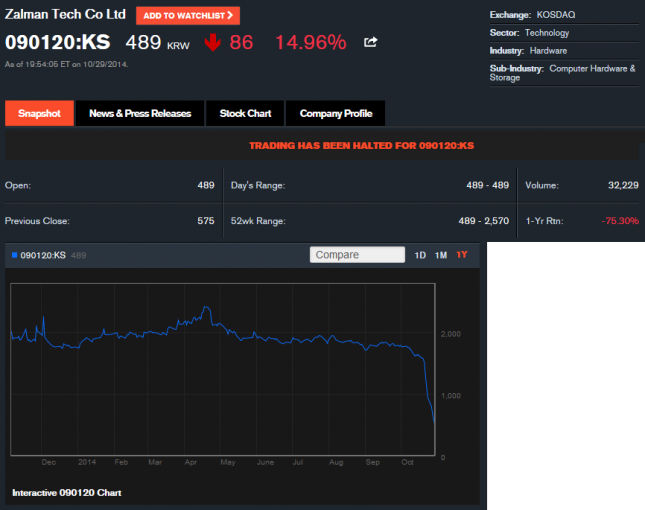
Task: Click the Open value 489
Action: 206,185
